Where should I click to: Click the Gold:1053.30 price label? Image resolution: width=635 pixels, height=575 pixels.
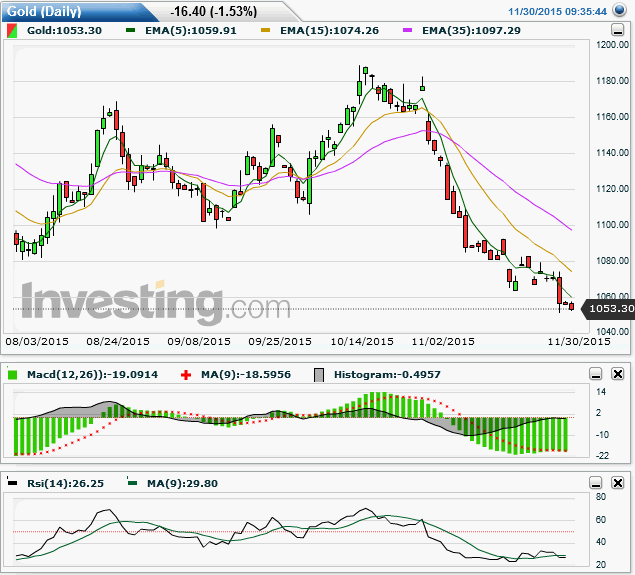click(x=64, y=31)
